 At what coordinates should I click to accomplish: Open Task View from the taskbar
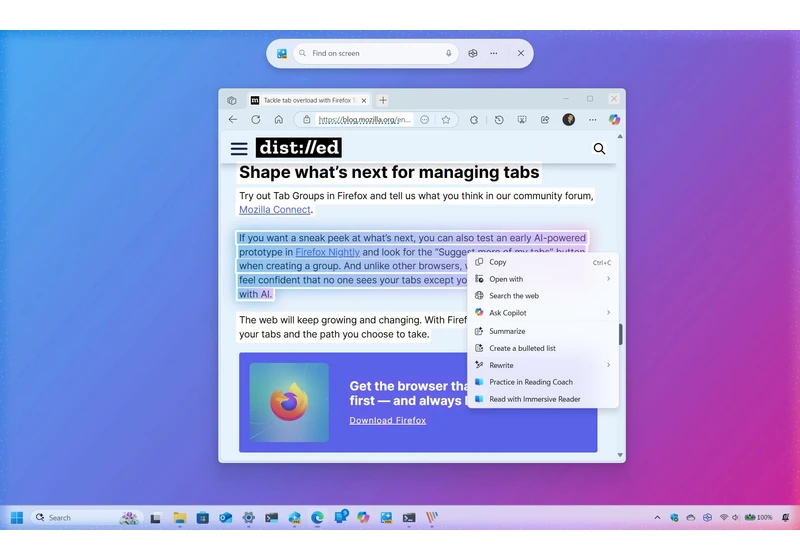click(x=156, y=518)
